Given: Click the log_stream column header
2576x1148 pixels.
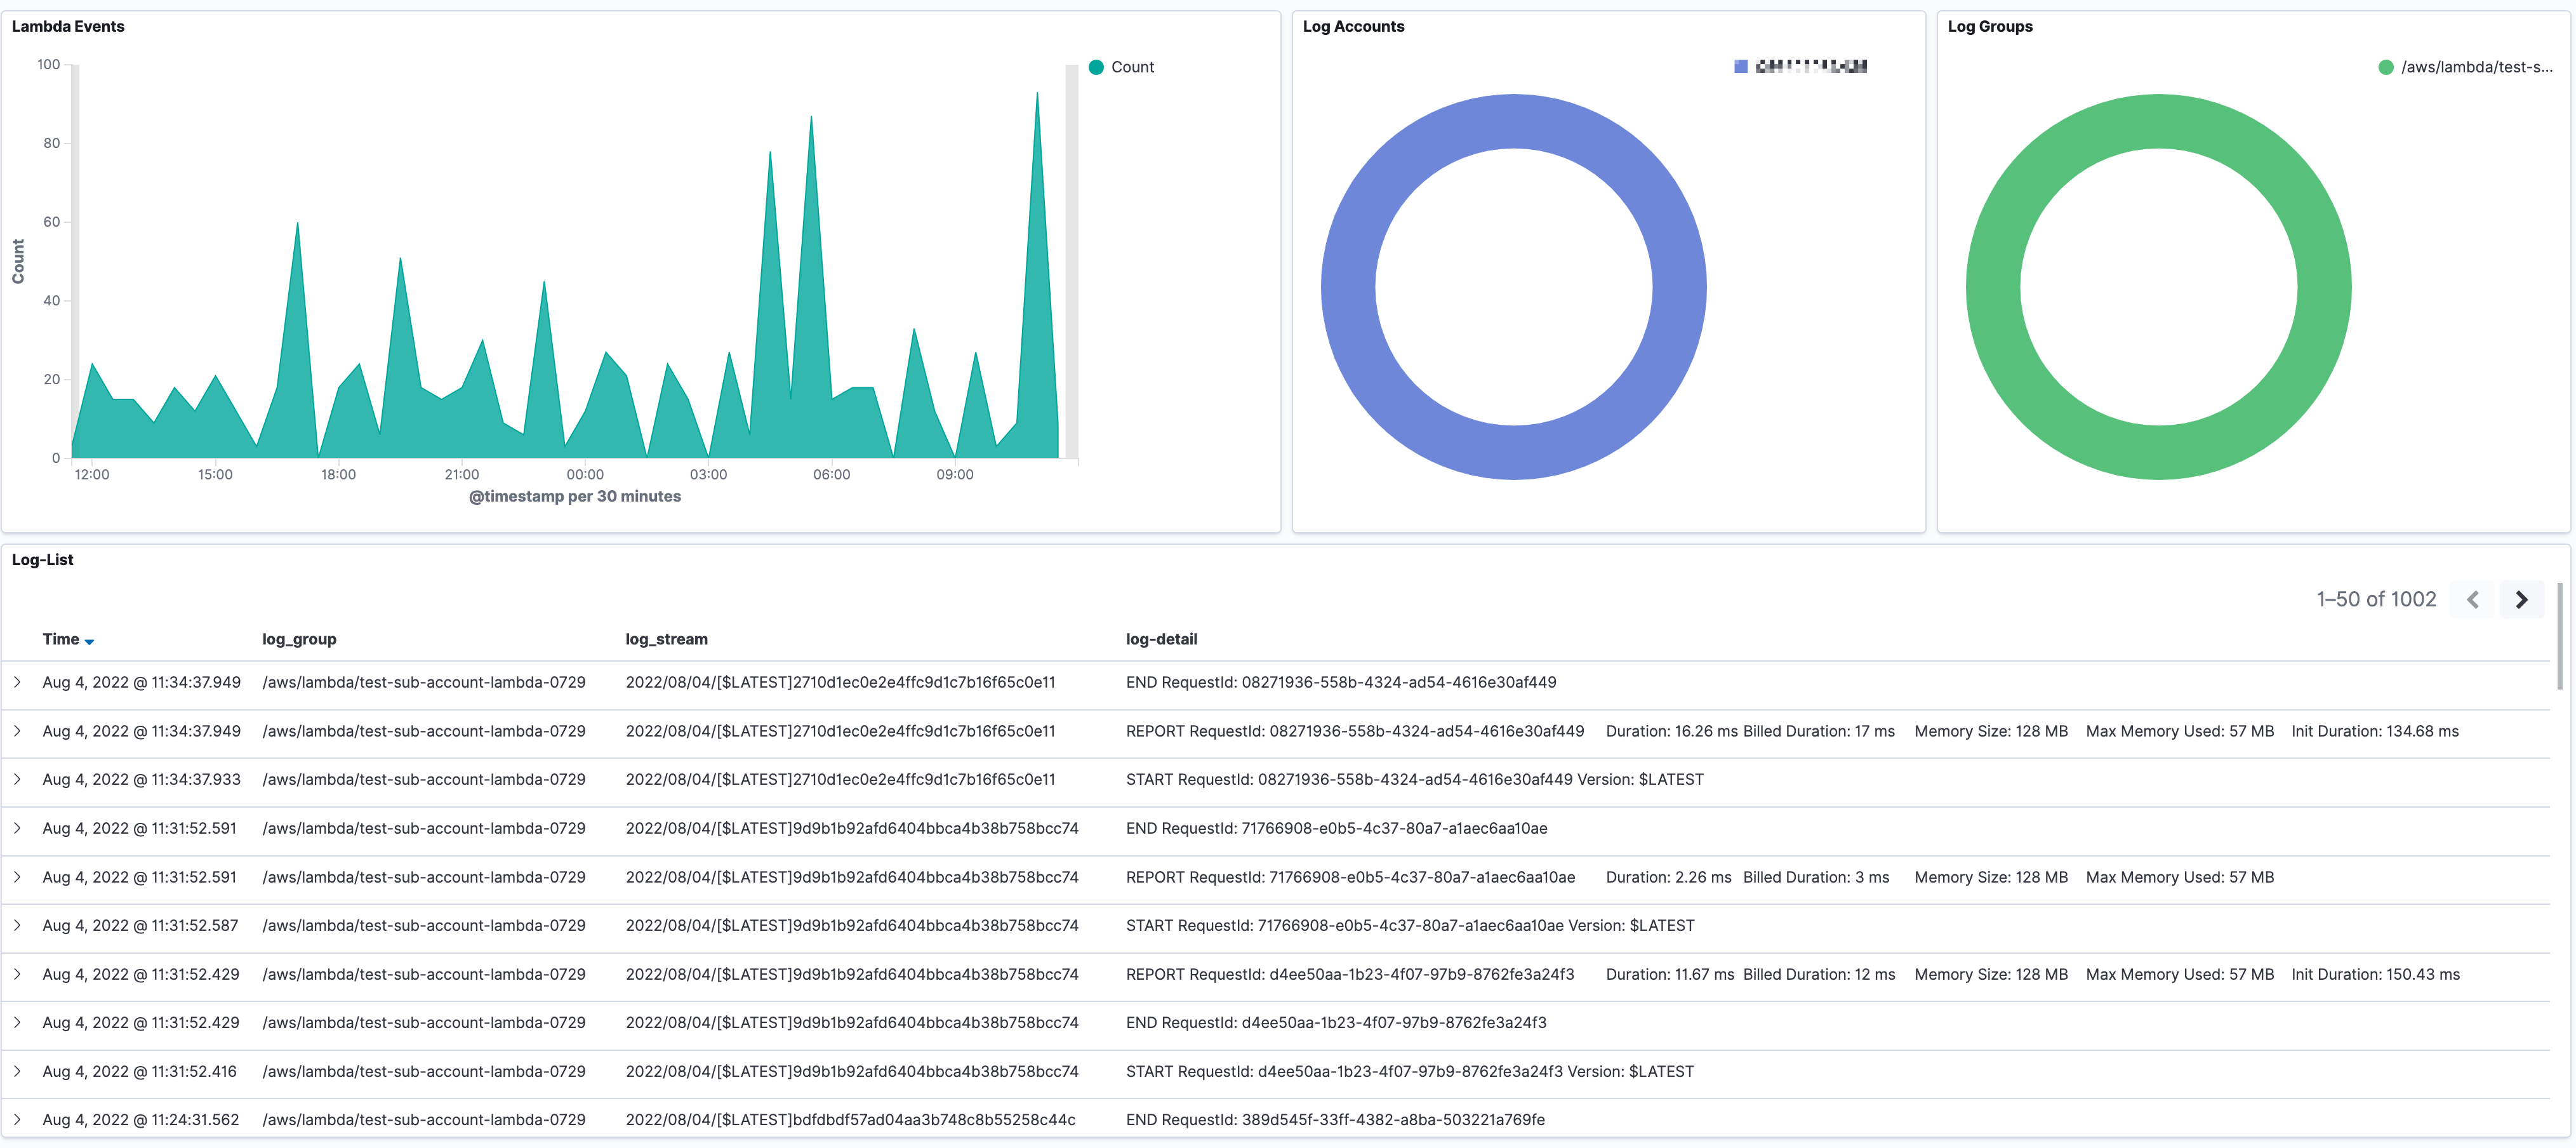Looking at the screenshot, I should [666, 639].
